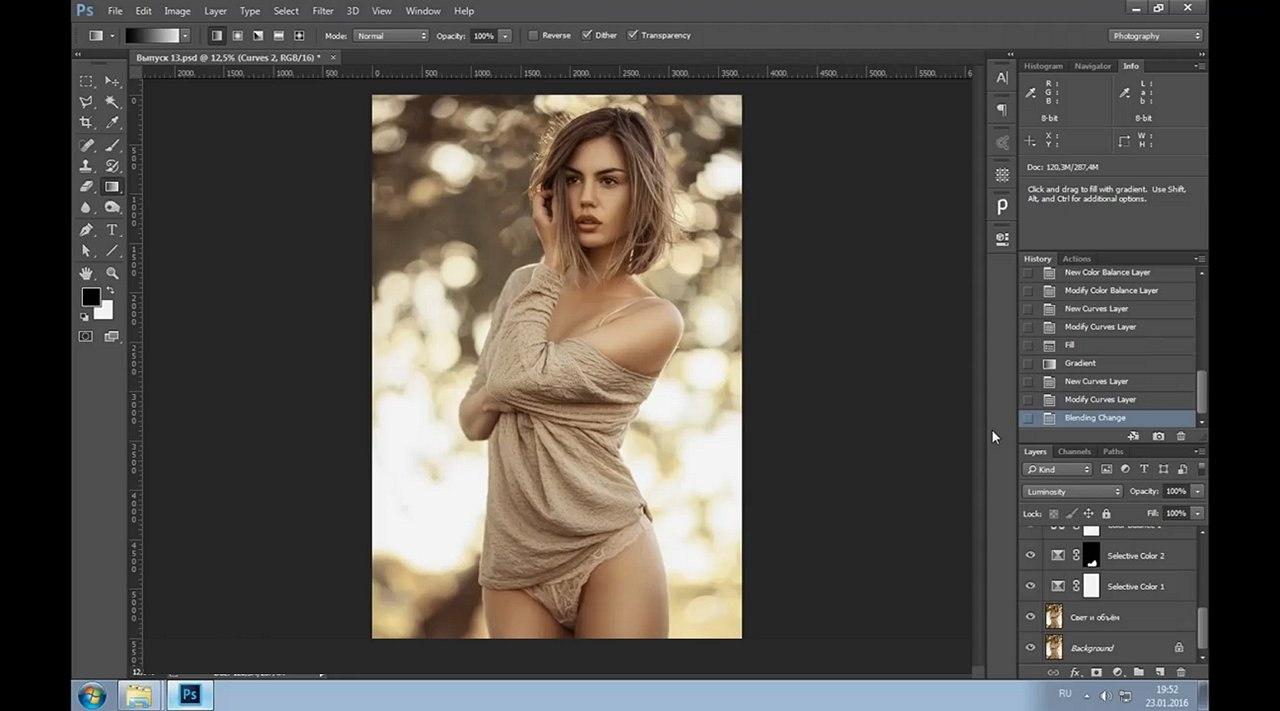Create new adjustment layer icon
The image size is (1280, 711).
1118,673
